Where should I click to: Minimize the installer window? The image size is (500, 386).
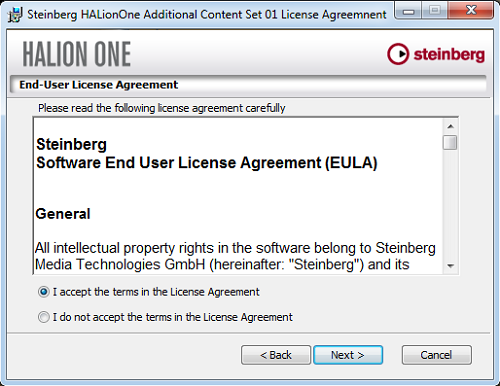click(408, 11)
